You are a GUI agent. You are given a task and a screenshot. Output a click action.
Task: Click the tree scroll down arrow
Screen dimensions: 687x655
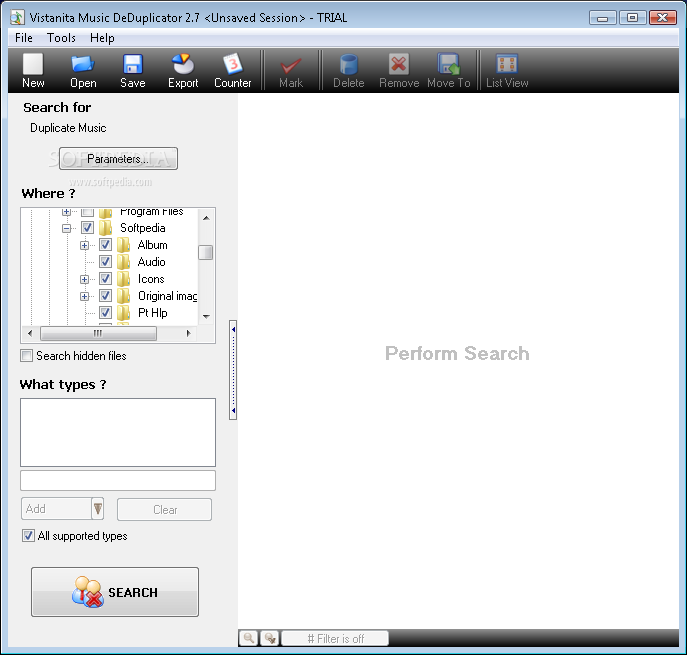(x=206, y=316)
